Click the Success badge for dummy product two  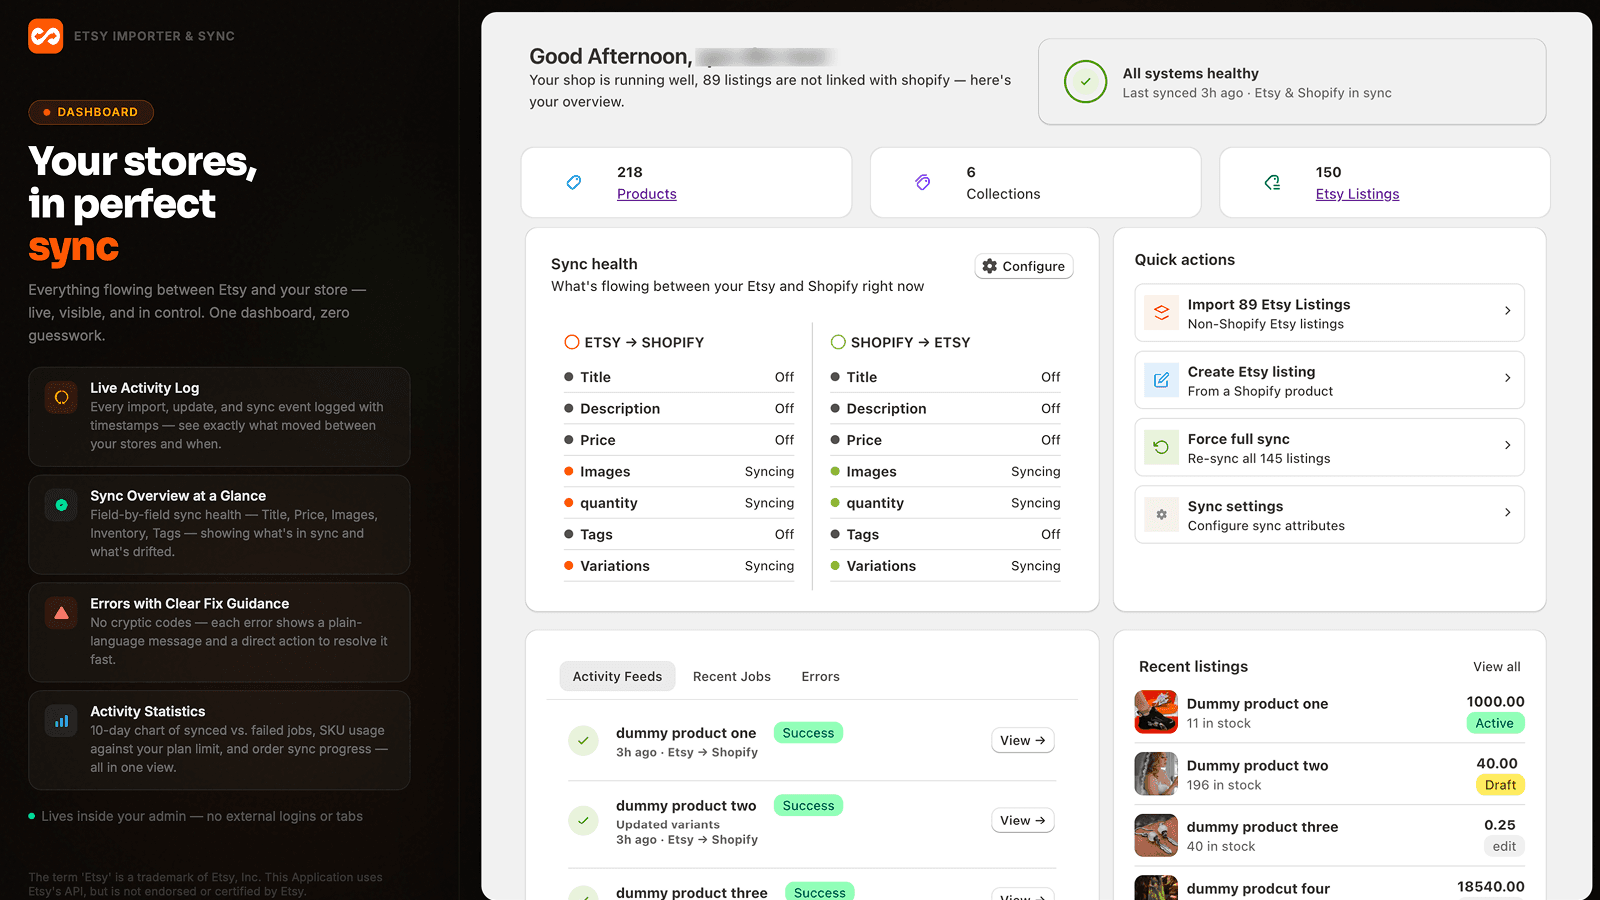(808, 806)
